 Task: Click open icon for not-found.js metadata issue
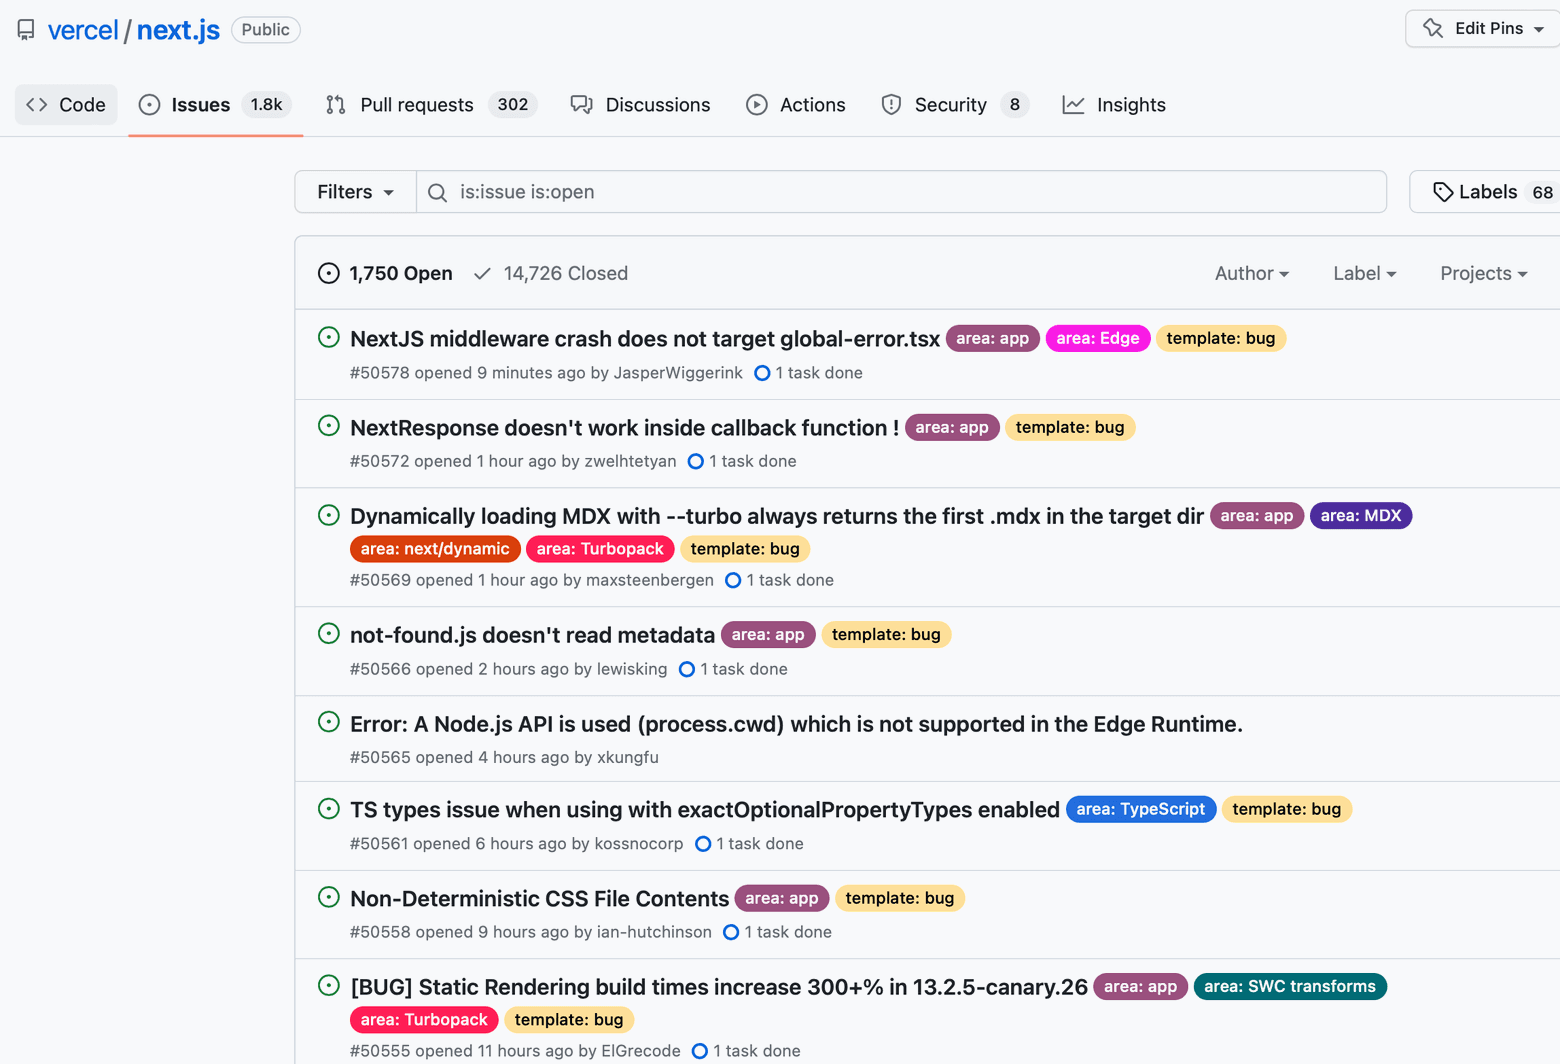click(x=329, y=633)
